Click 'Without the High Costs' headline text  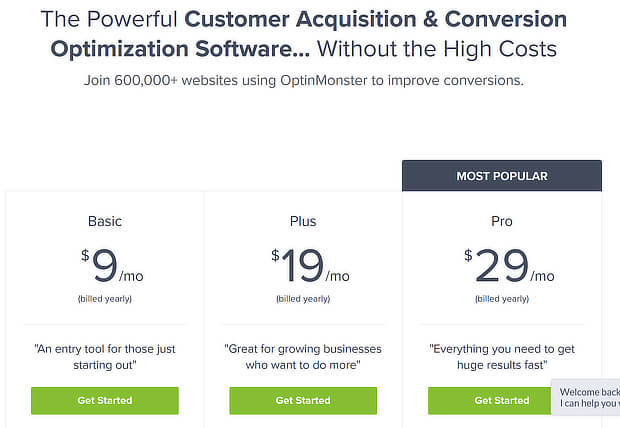coord(437,49)
